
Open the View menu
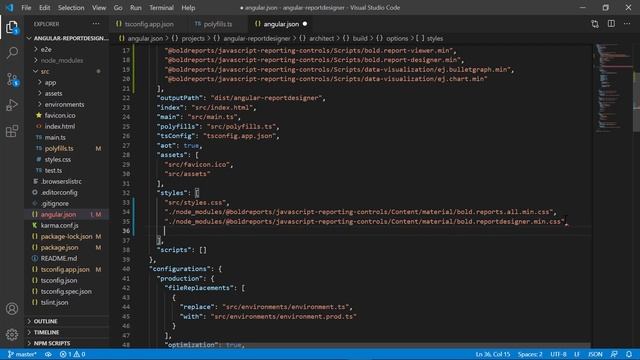tap(99, 8)
